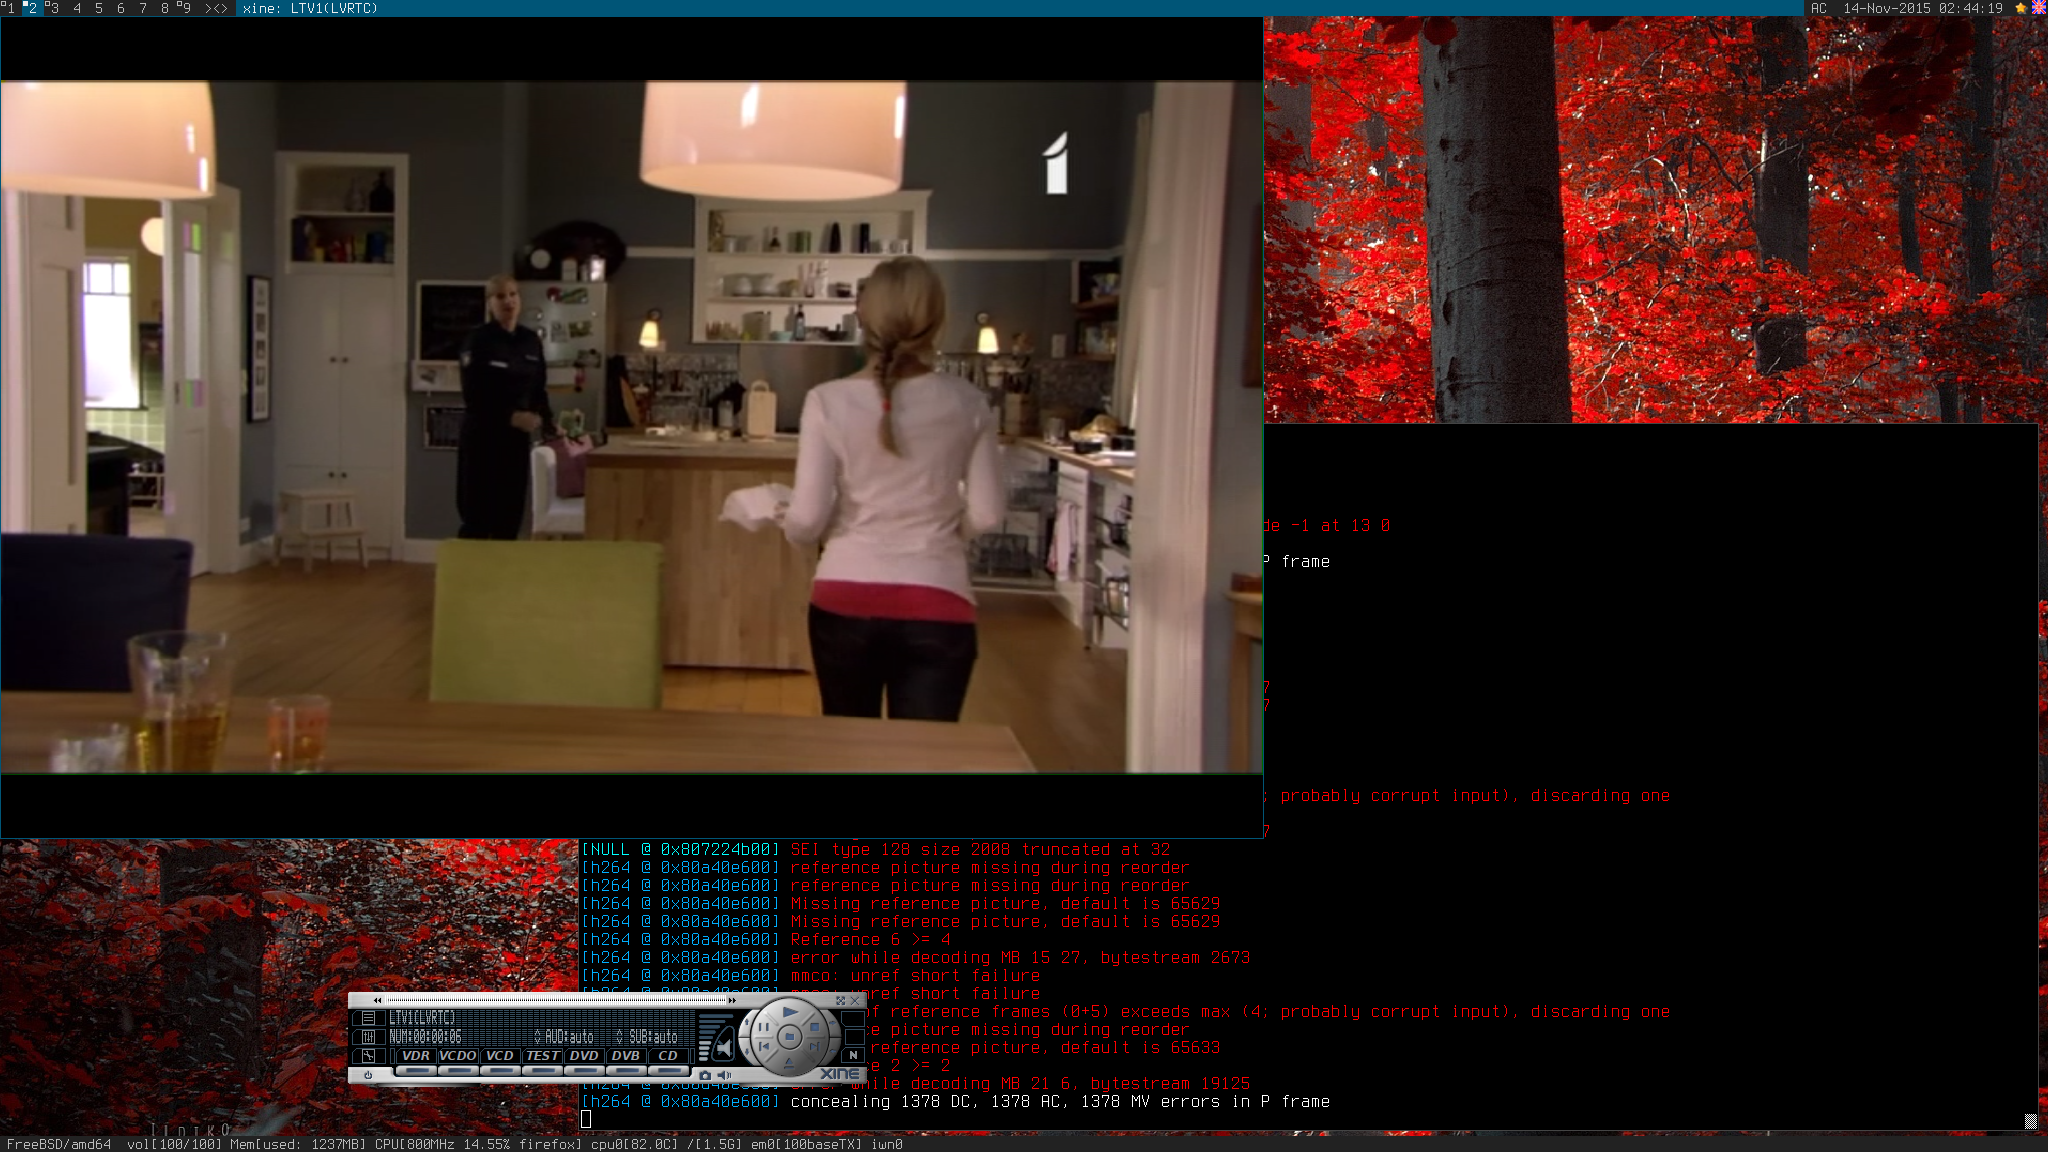
Task: Change the subtitle channel SUB selector arrows
Action: [620, 1037]
